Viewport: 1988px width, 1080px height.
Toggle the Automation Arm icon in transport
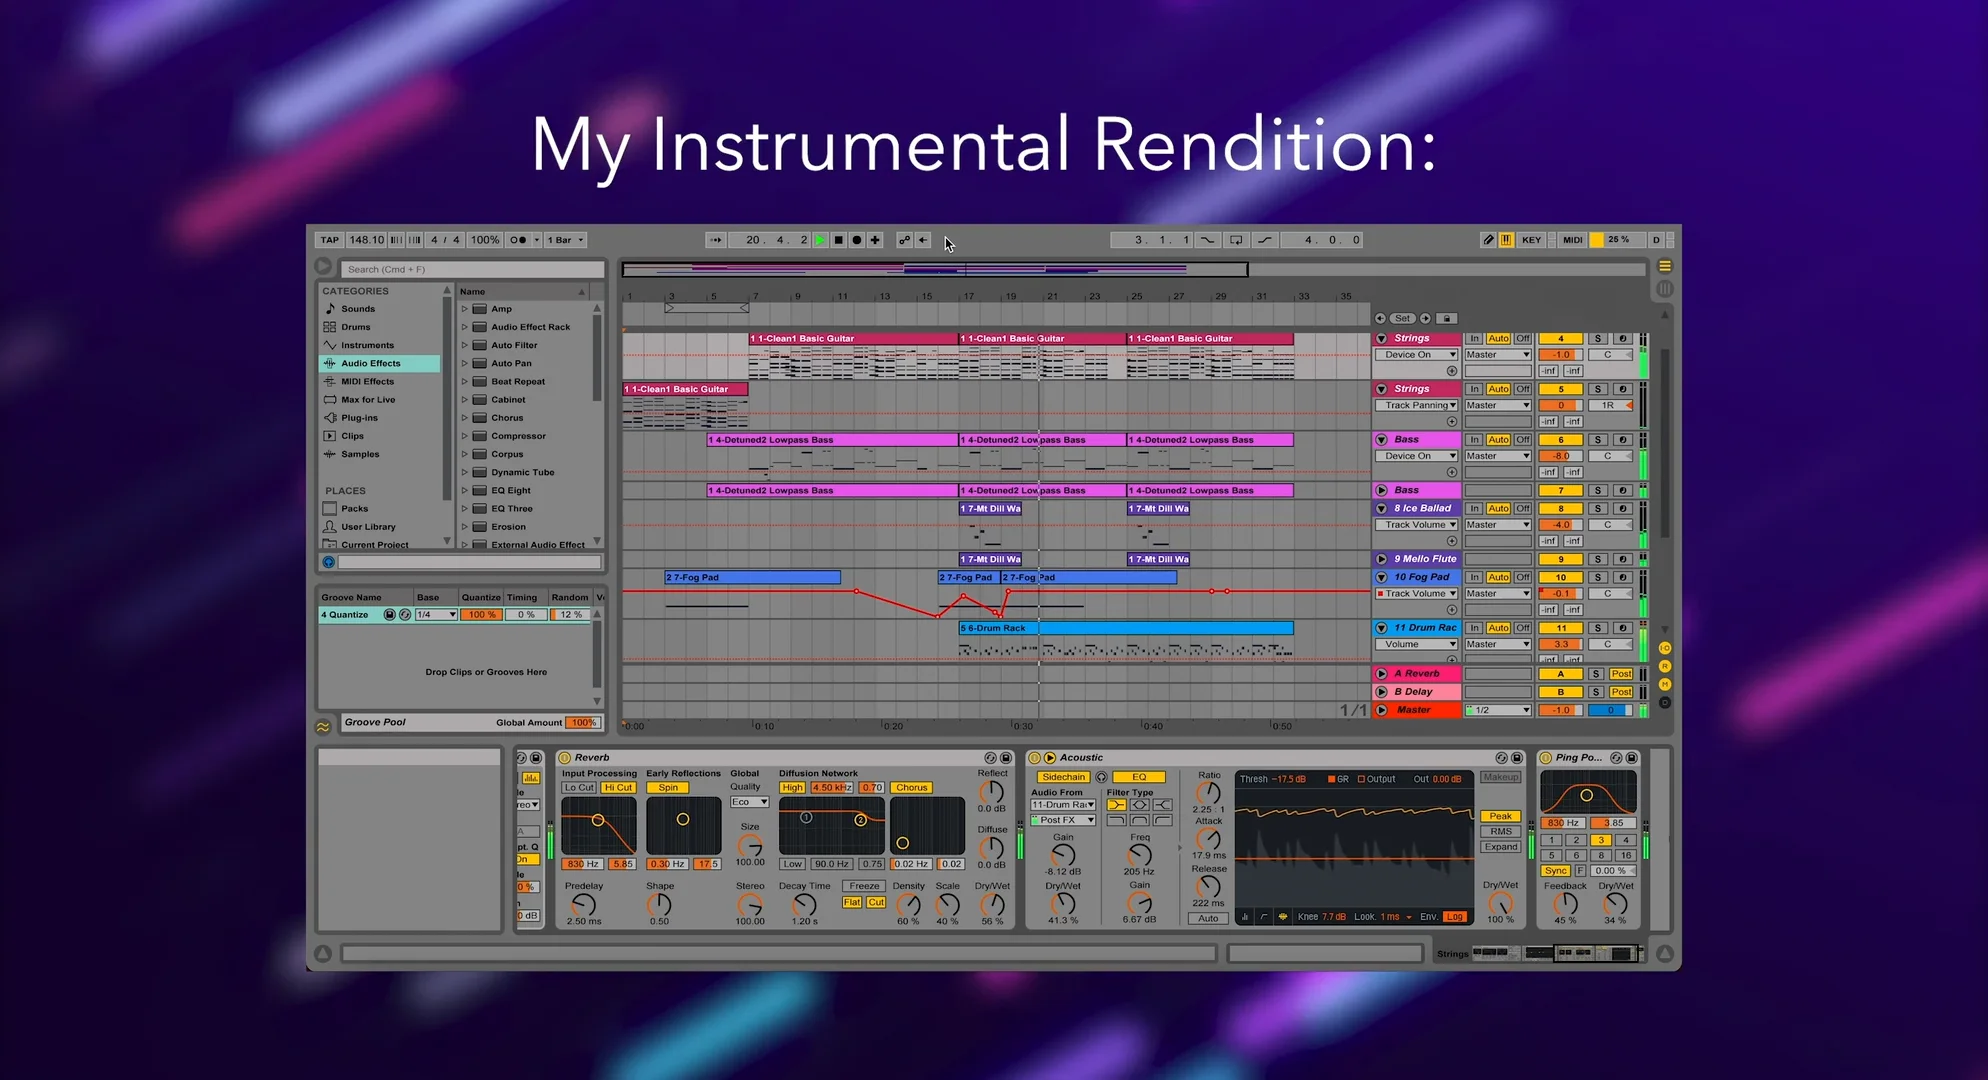pos(904,240)
